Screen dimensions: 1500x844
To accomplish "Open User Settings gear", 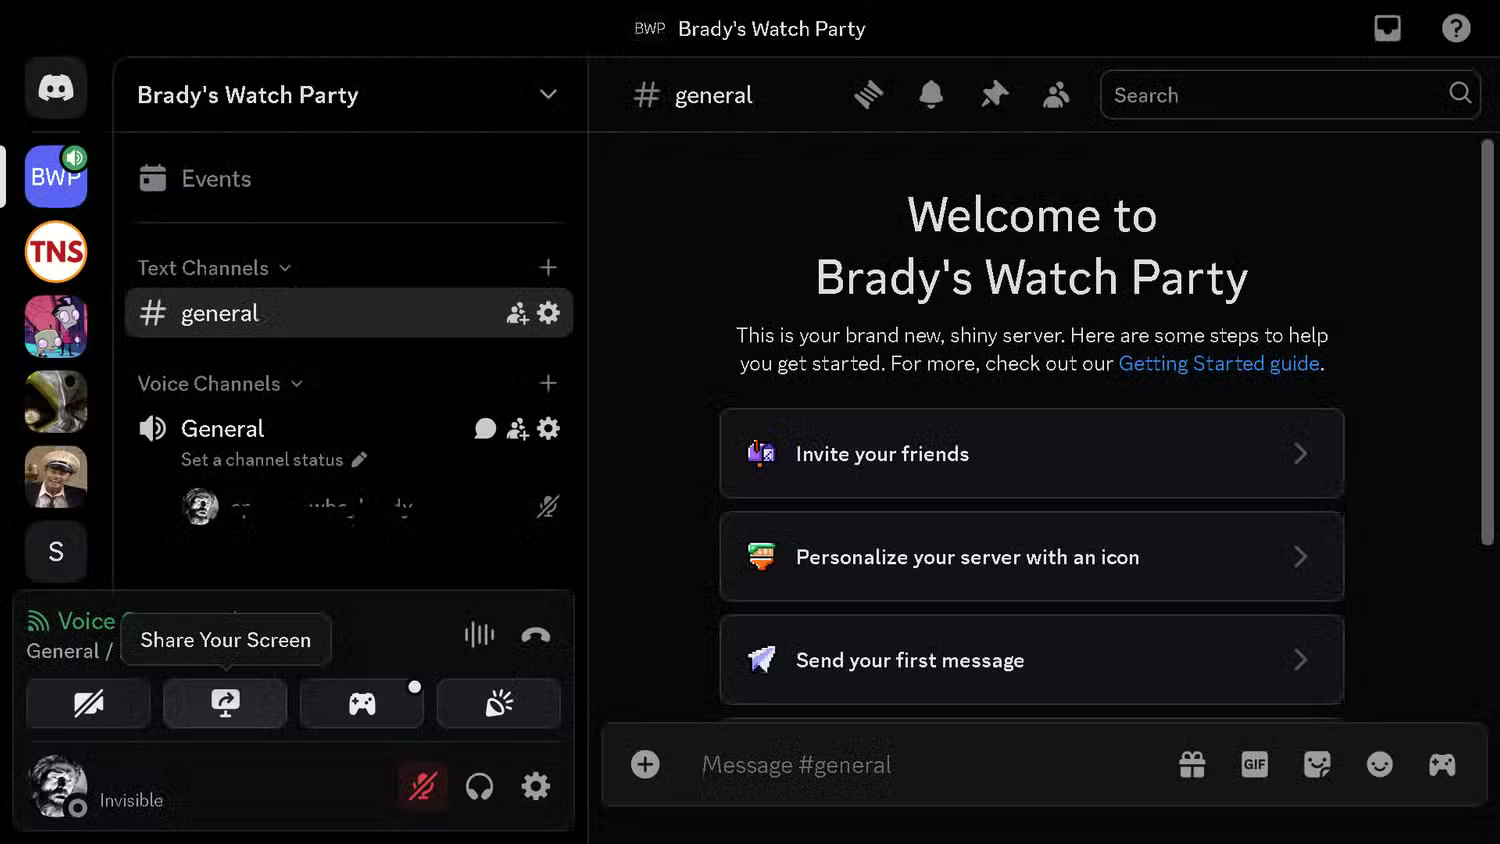I will (536, 787).
